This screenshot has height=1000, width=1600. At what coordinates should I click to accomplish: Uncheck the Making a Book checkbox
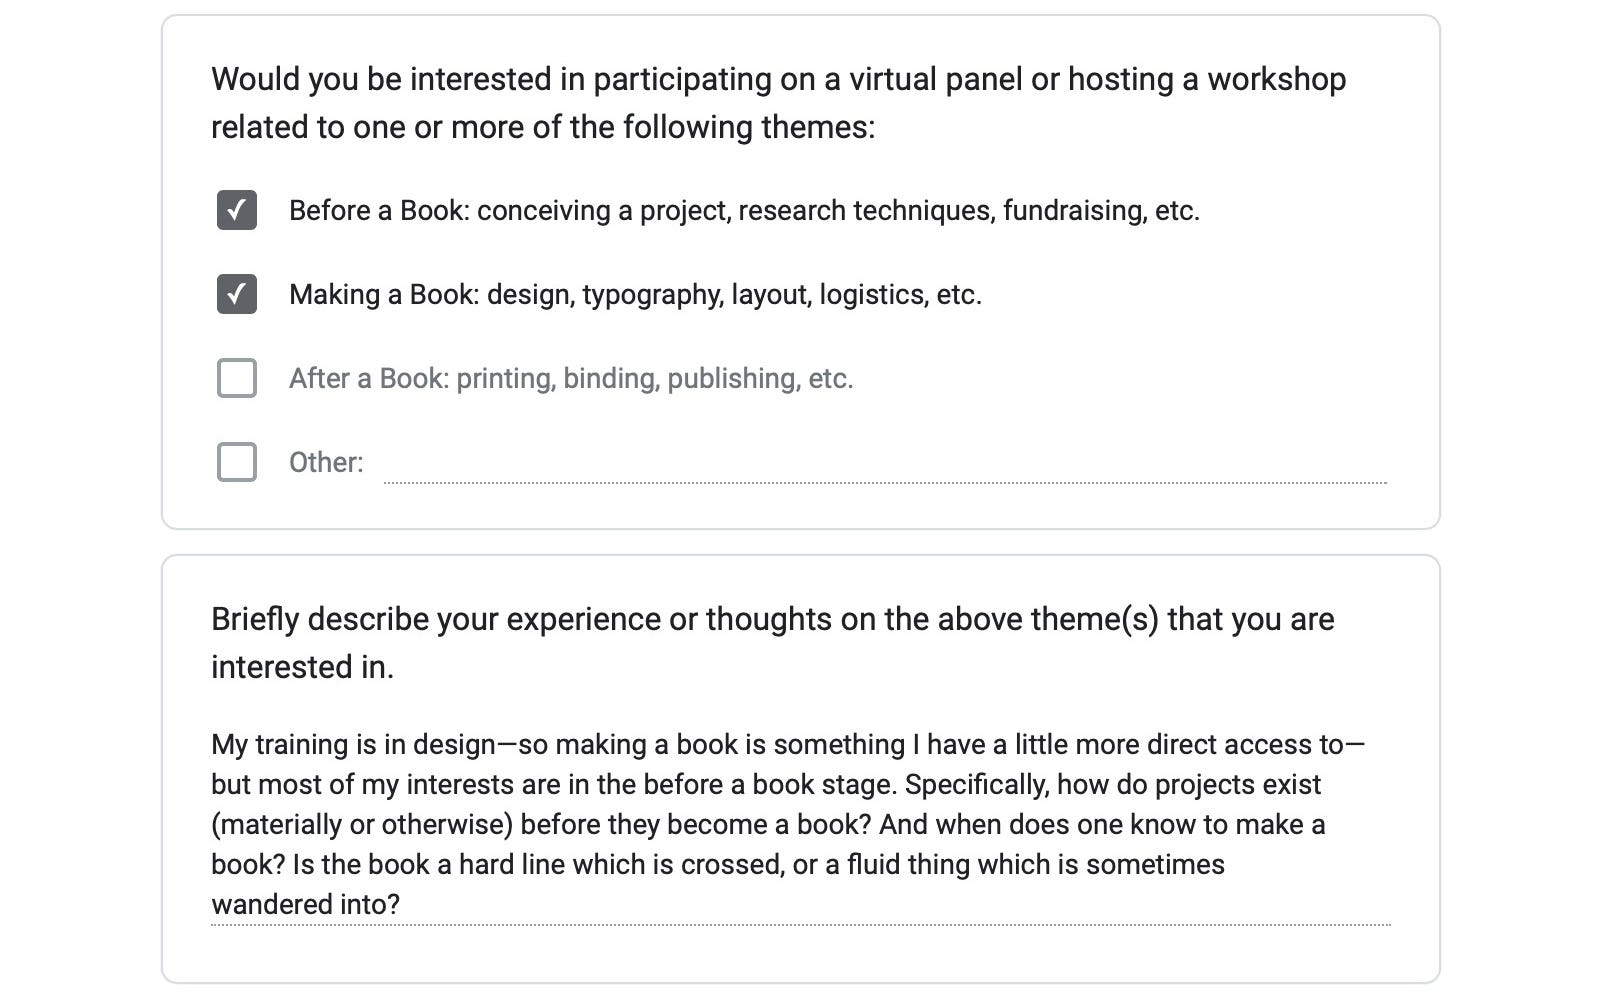237,294
